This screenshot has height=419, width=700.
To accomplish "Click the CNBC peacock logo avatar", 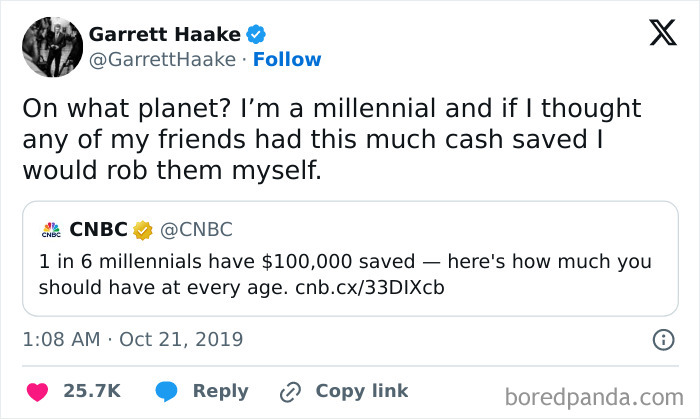I will click(51, 230).
